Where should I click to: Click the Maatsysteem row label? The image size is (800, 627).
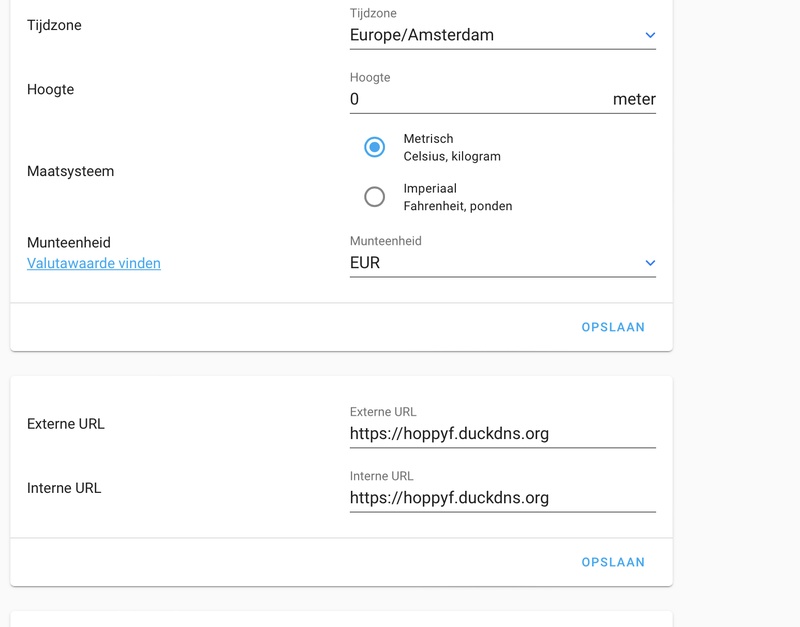click(x=71, y=171)
